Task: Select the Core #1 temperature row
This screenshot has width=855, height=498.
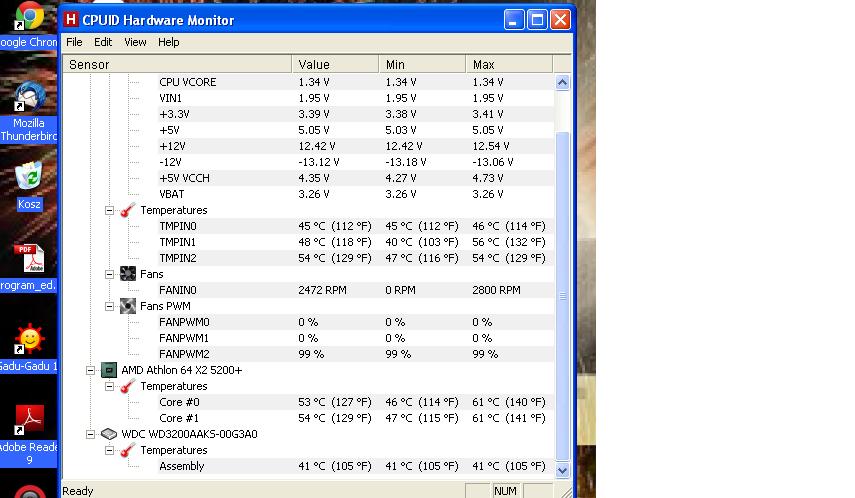Action: 356,418
